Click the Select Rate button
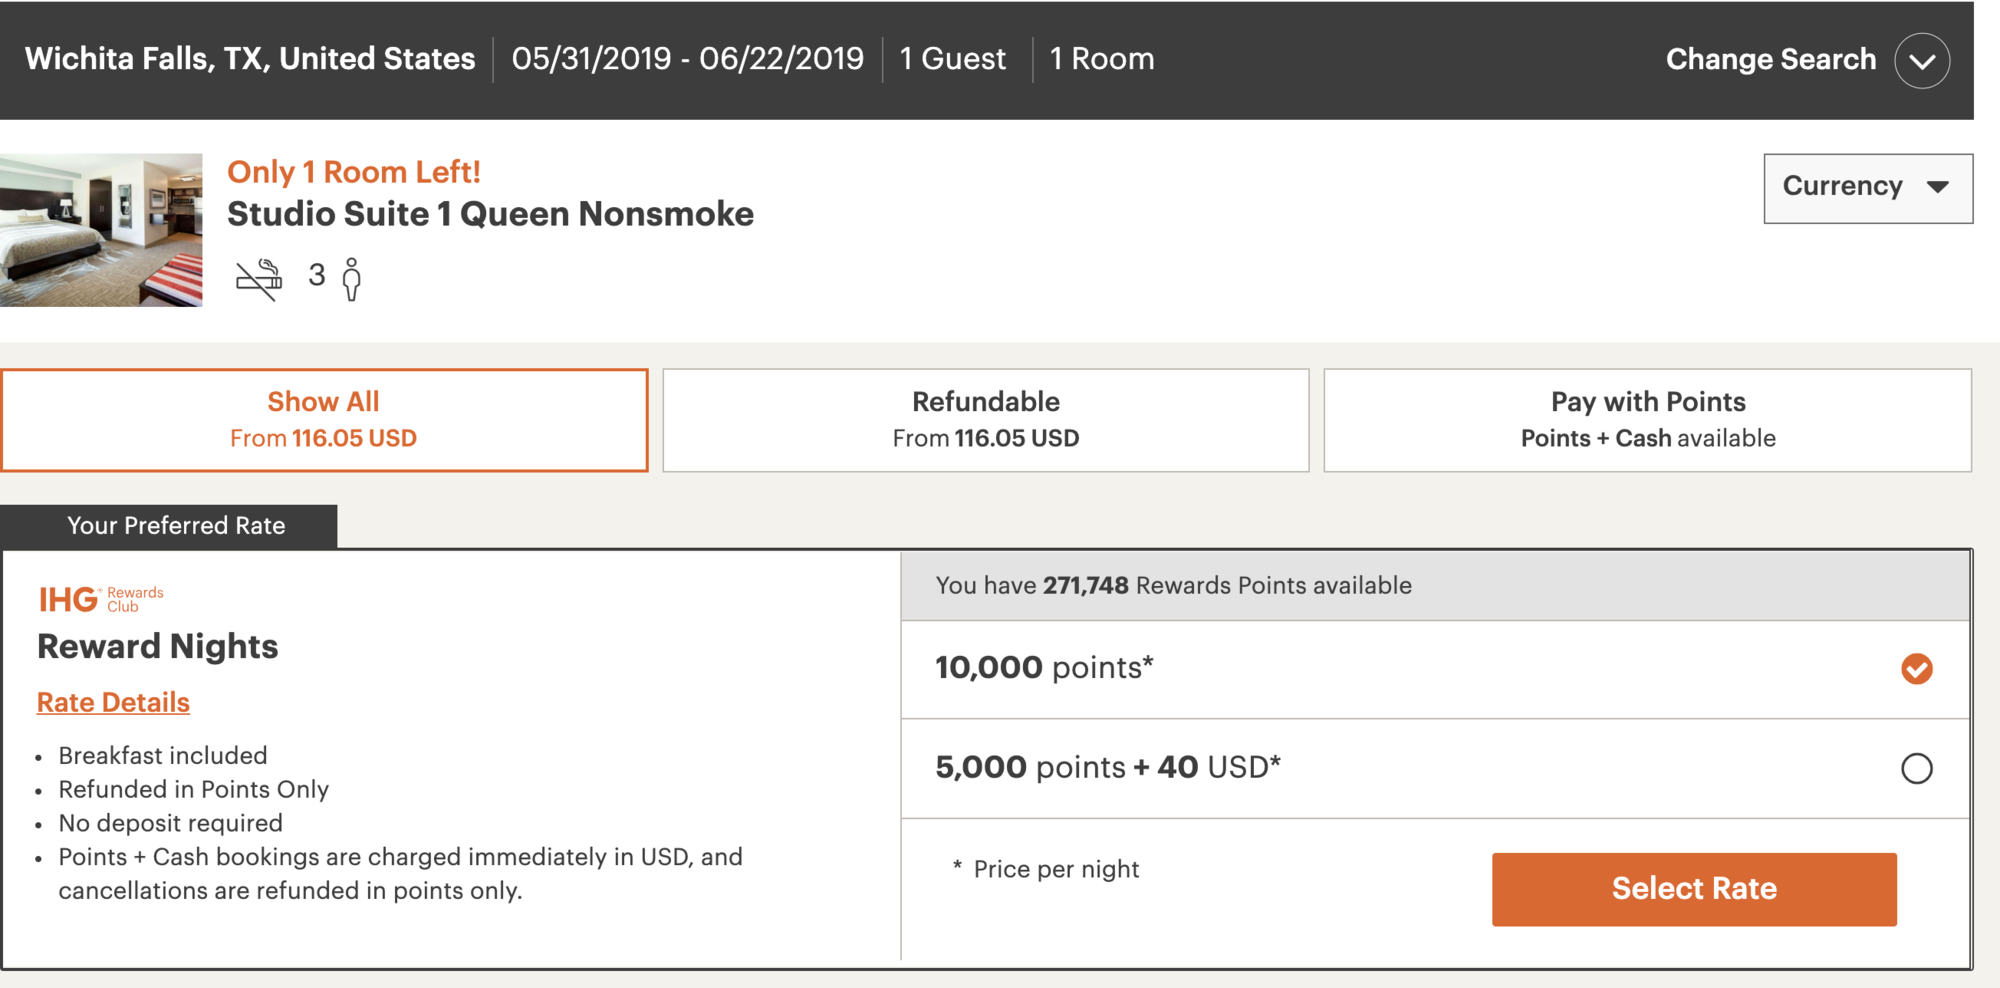 point(1694,889)
